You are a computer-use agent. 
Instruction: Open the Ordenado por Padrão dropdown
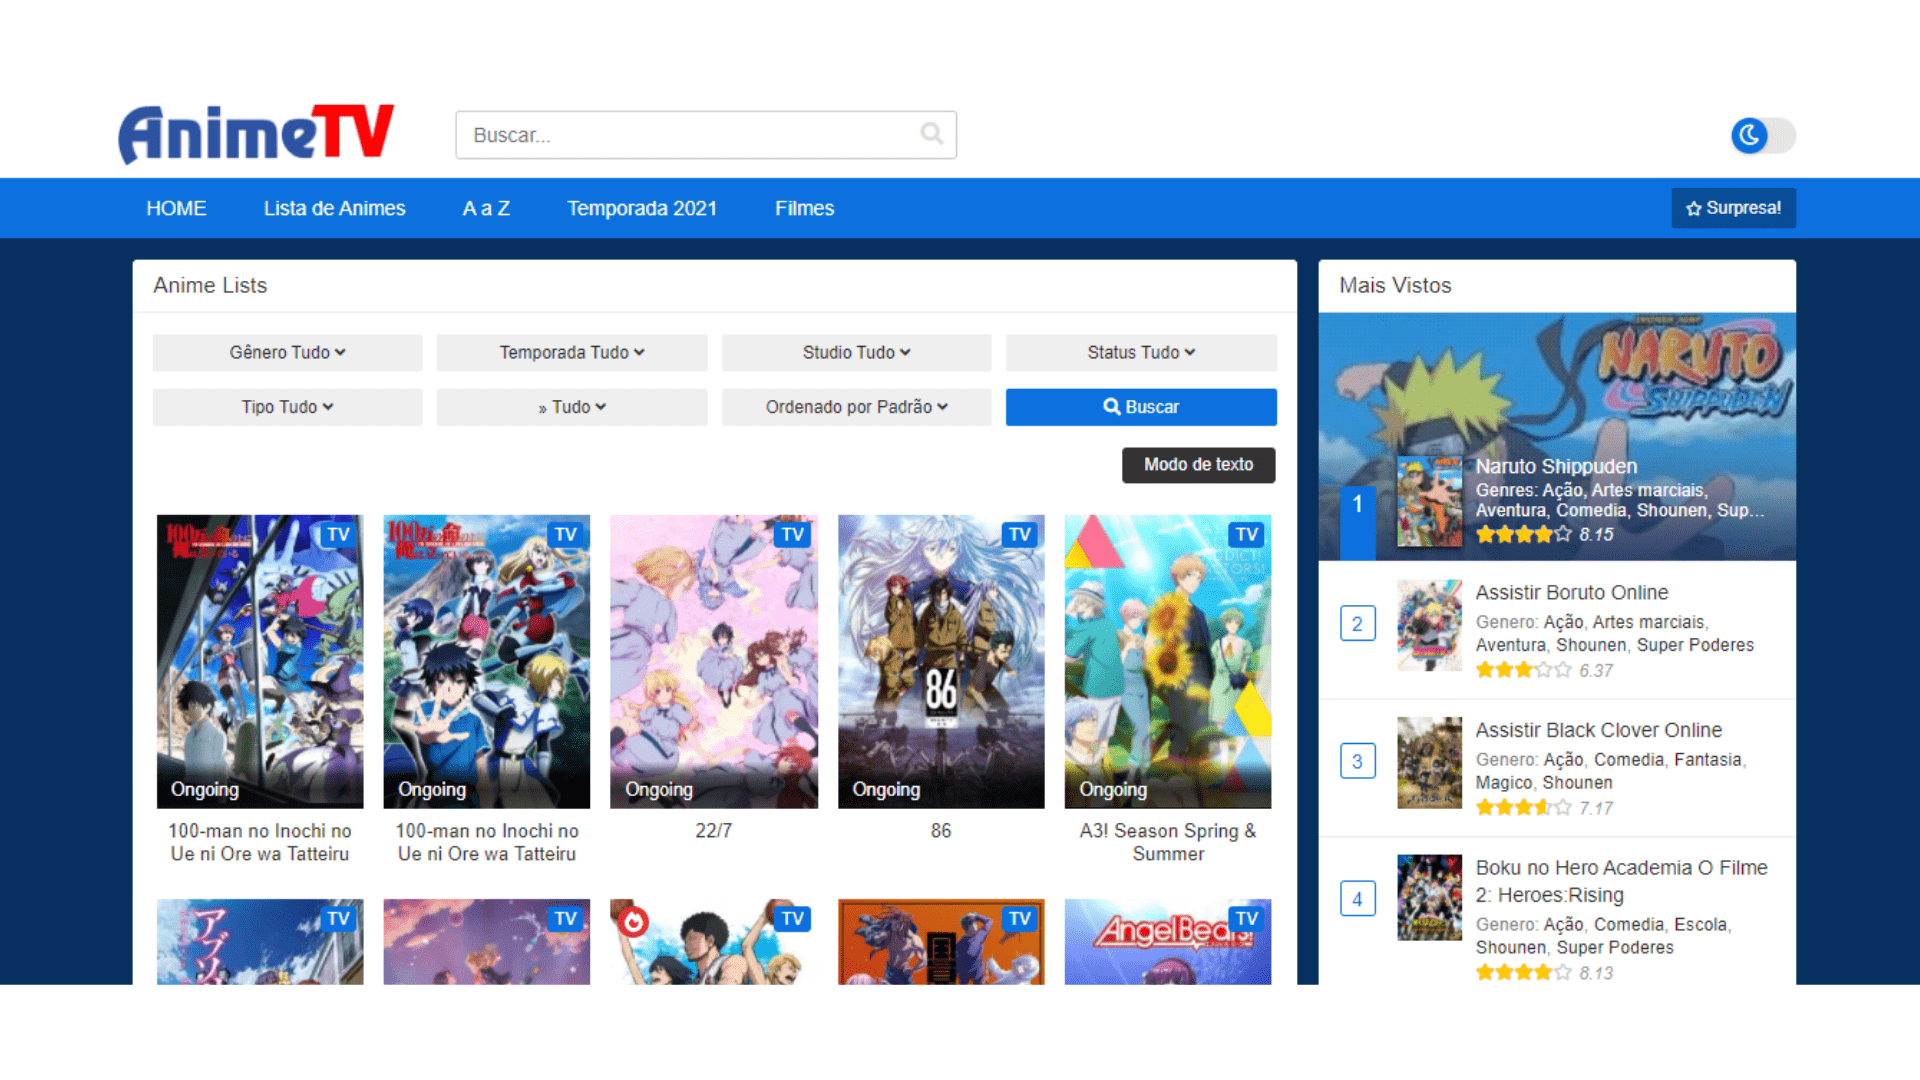pos(856,406)
